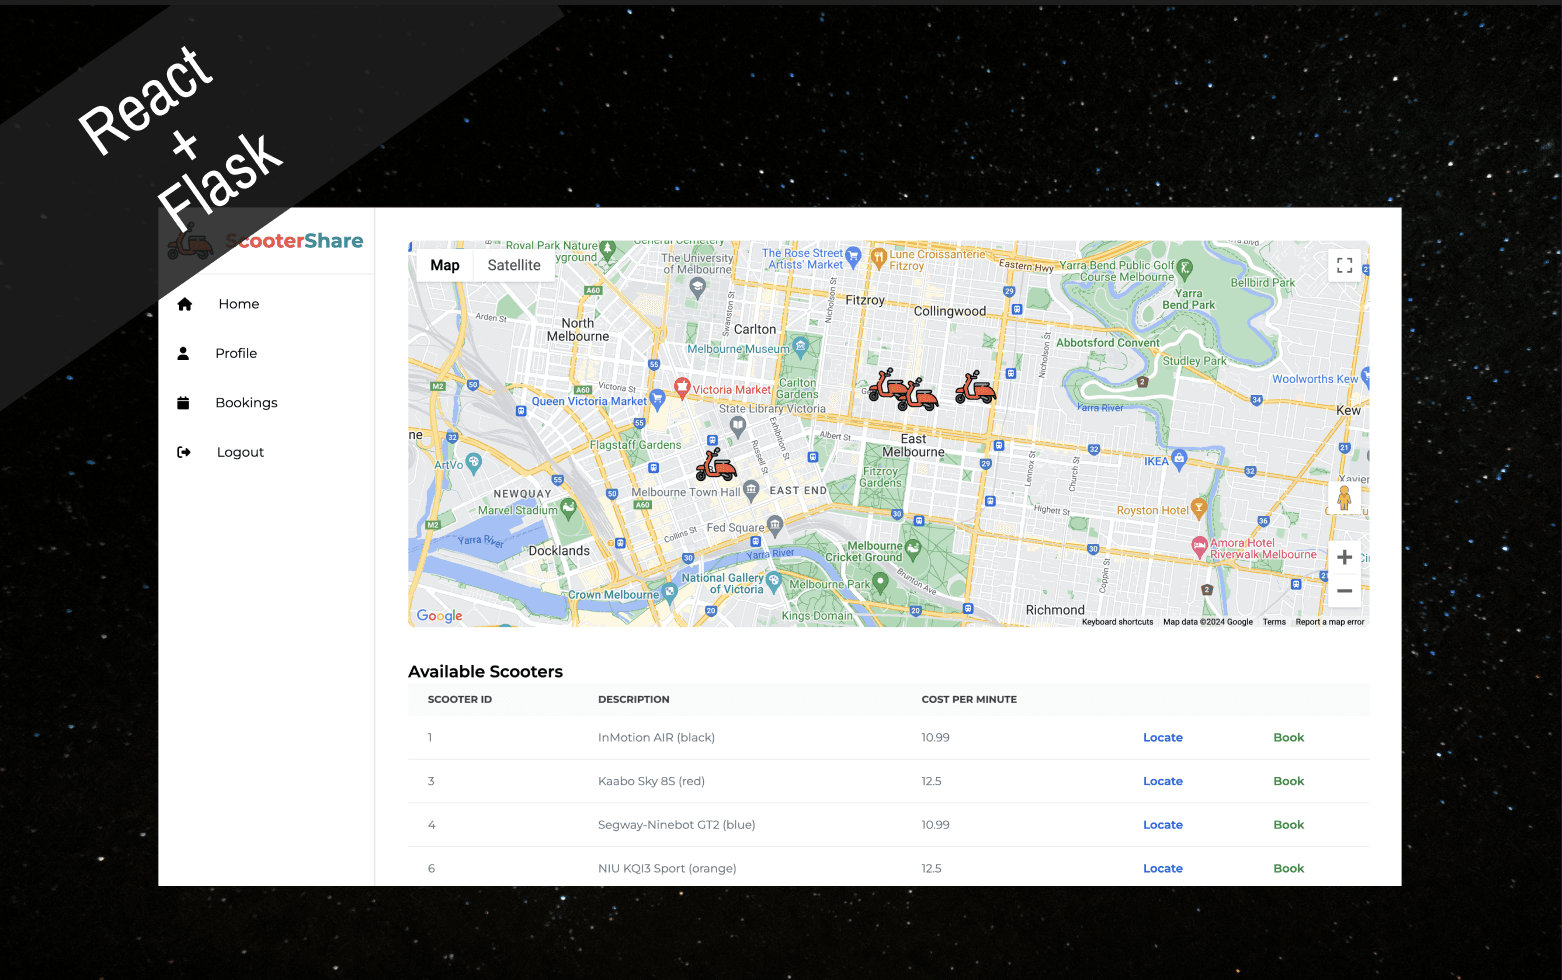
Task: Click the 'Kaabo Sky 8S (red)' description cell
Action: [x=651, y=782]
